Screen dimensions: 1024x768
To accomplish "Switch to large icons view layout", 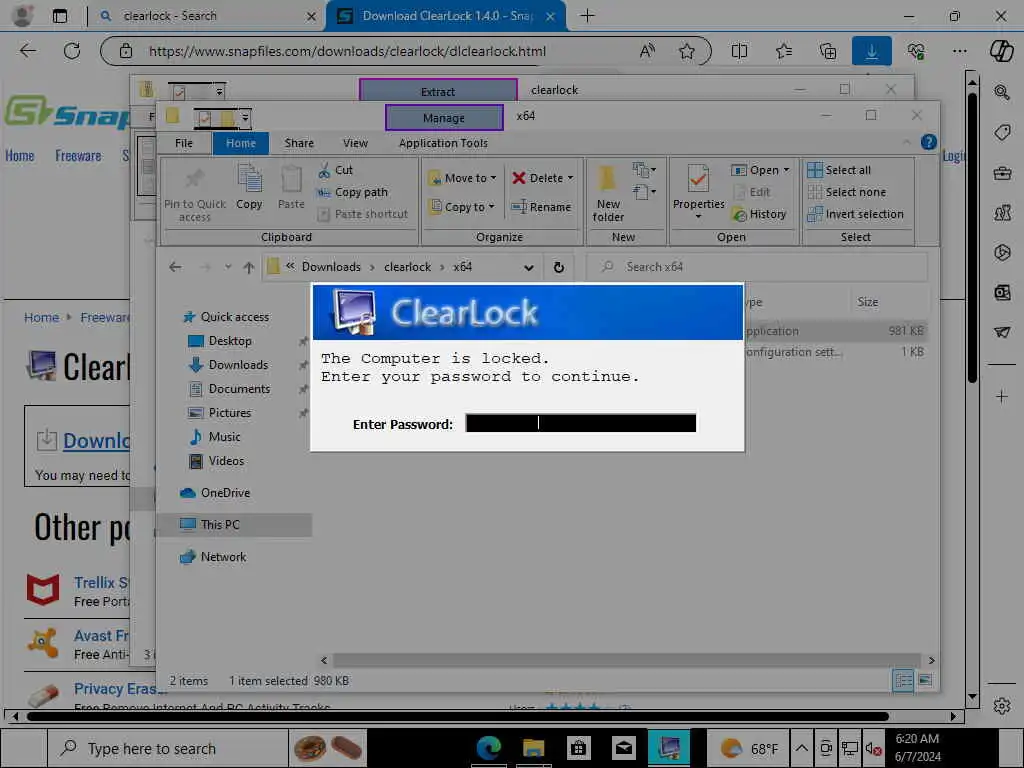I will [925, 680].
